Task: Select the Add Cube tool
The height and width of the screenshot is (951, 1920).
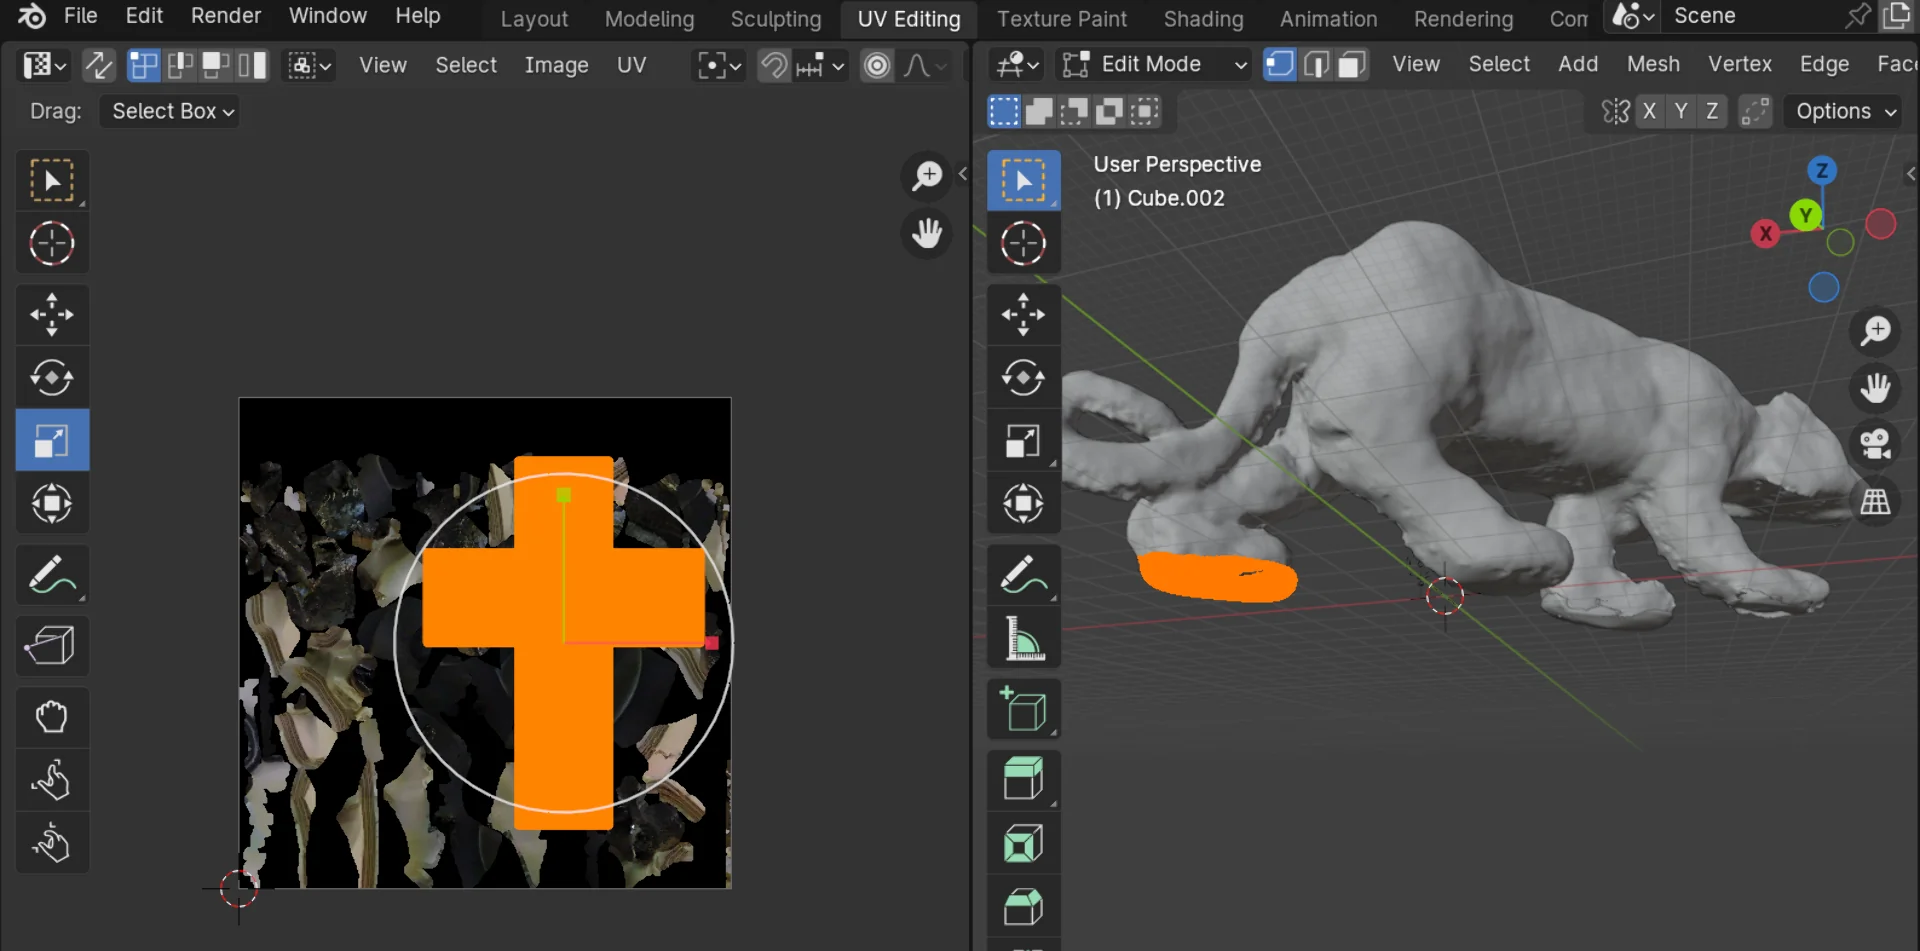Action: [x=1023, y=709]
